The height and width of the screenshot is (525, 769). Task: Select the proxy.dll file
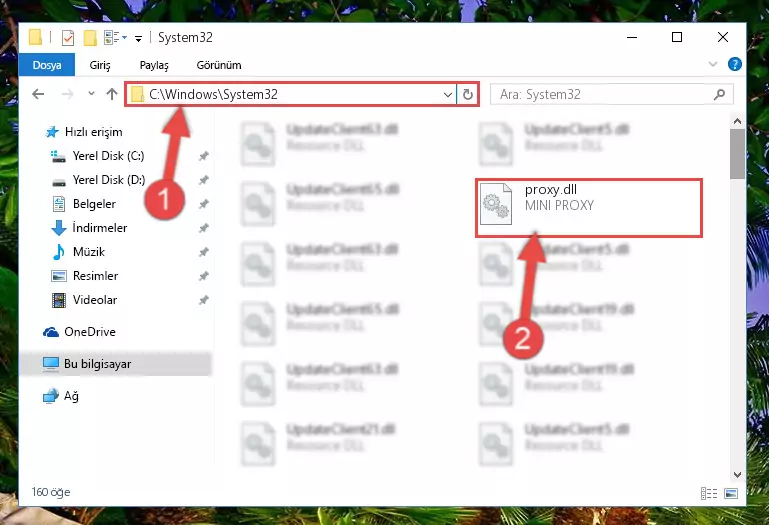[589, 208]
